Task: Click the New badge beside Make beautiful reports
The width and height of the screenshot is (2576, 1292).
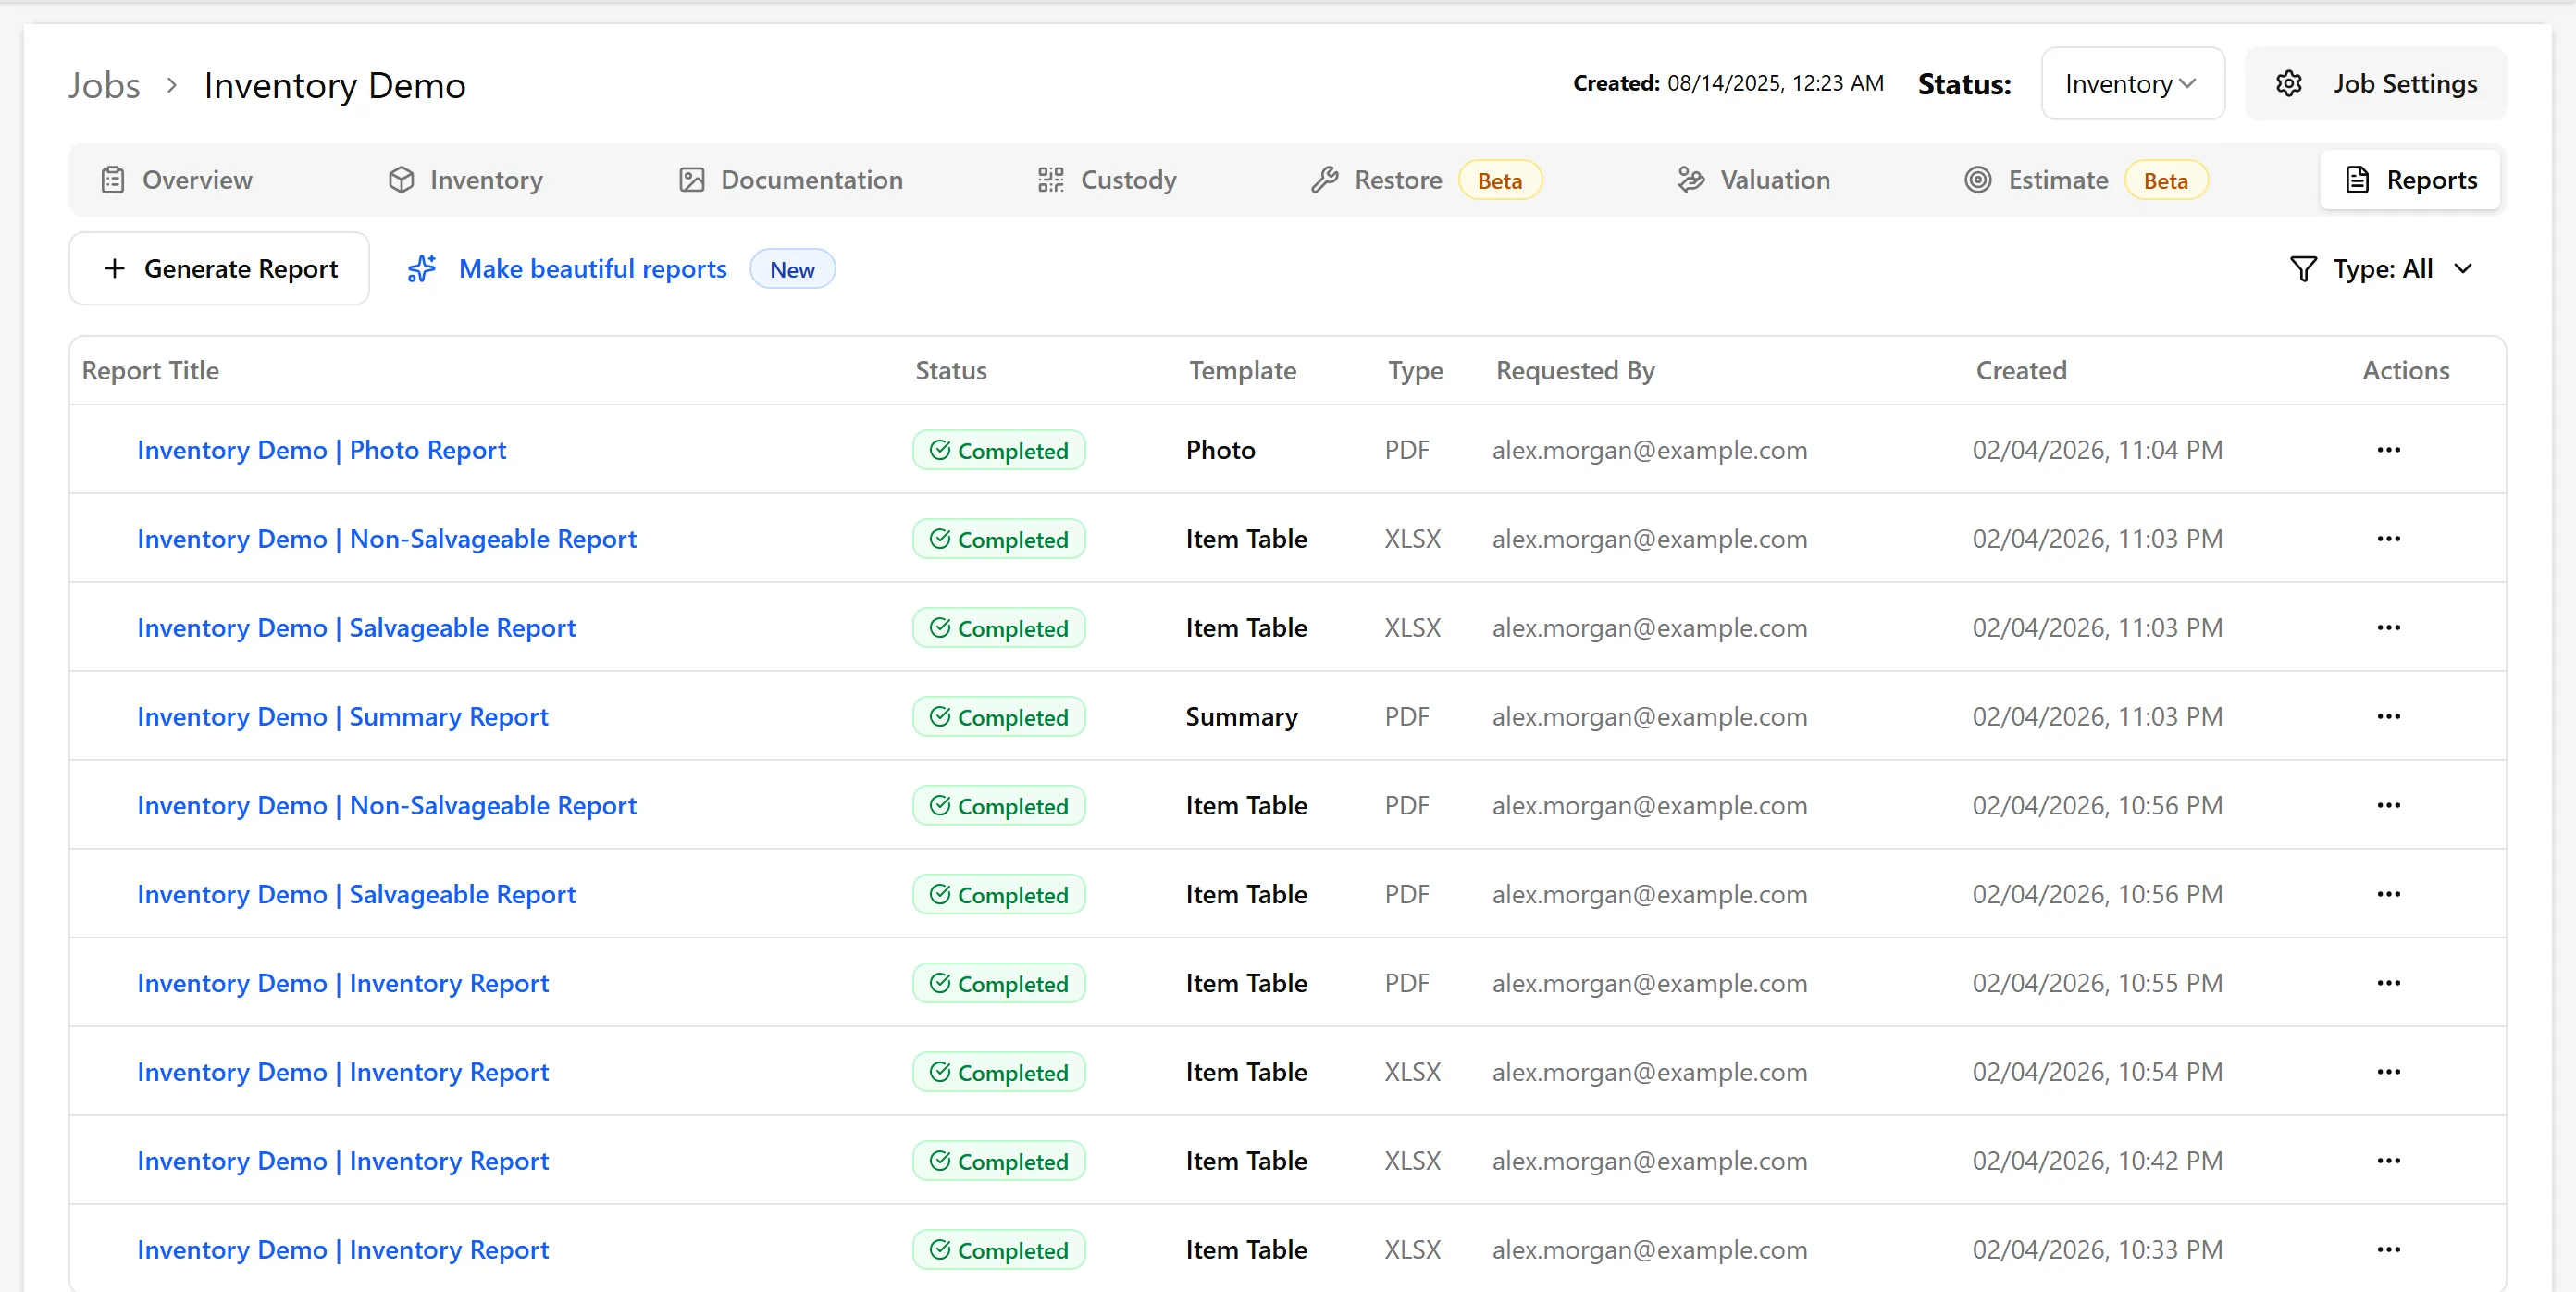Action: 792,269
